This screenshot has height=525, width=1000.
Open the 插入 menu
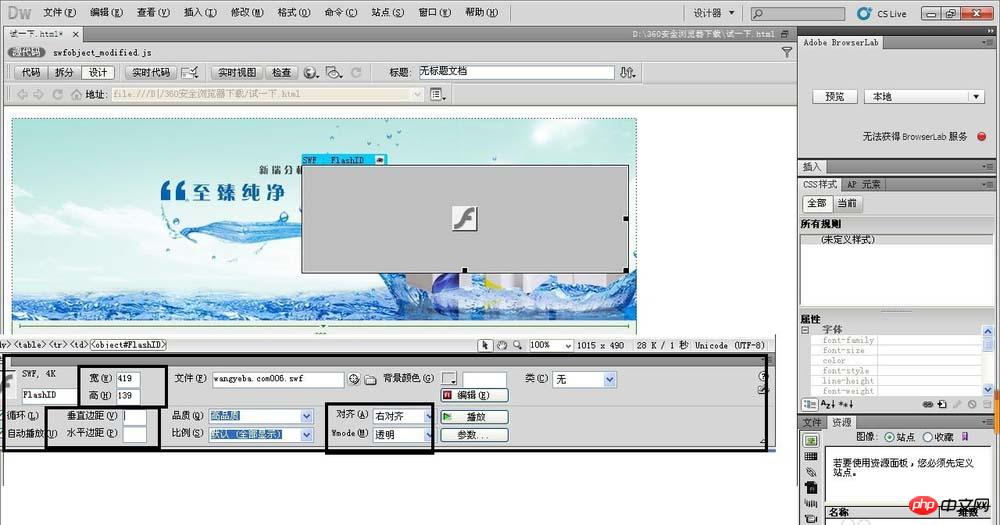200,12
